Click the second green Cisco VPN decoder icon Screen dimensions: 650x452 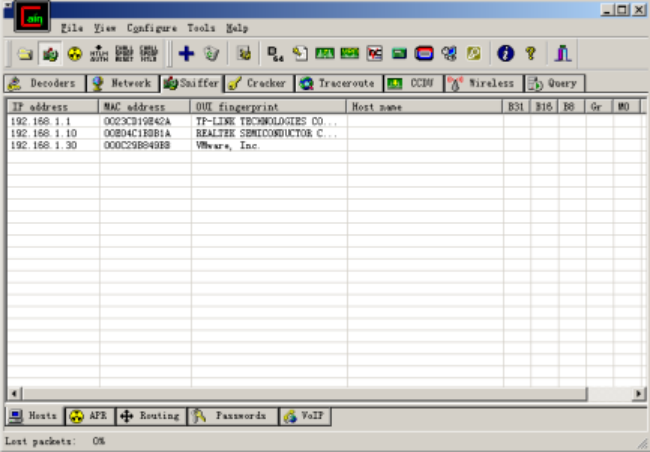point(349,53)
